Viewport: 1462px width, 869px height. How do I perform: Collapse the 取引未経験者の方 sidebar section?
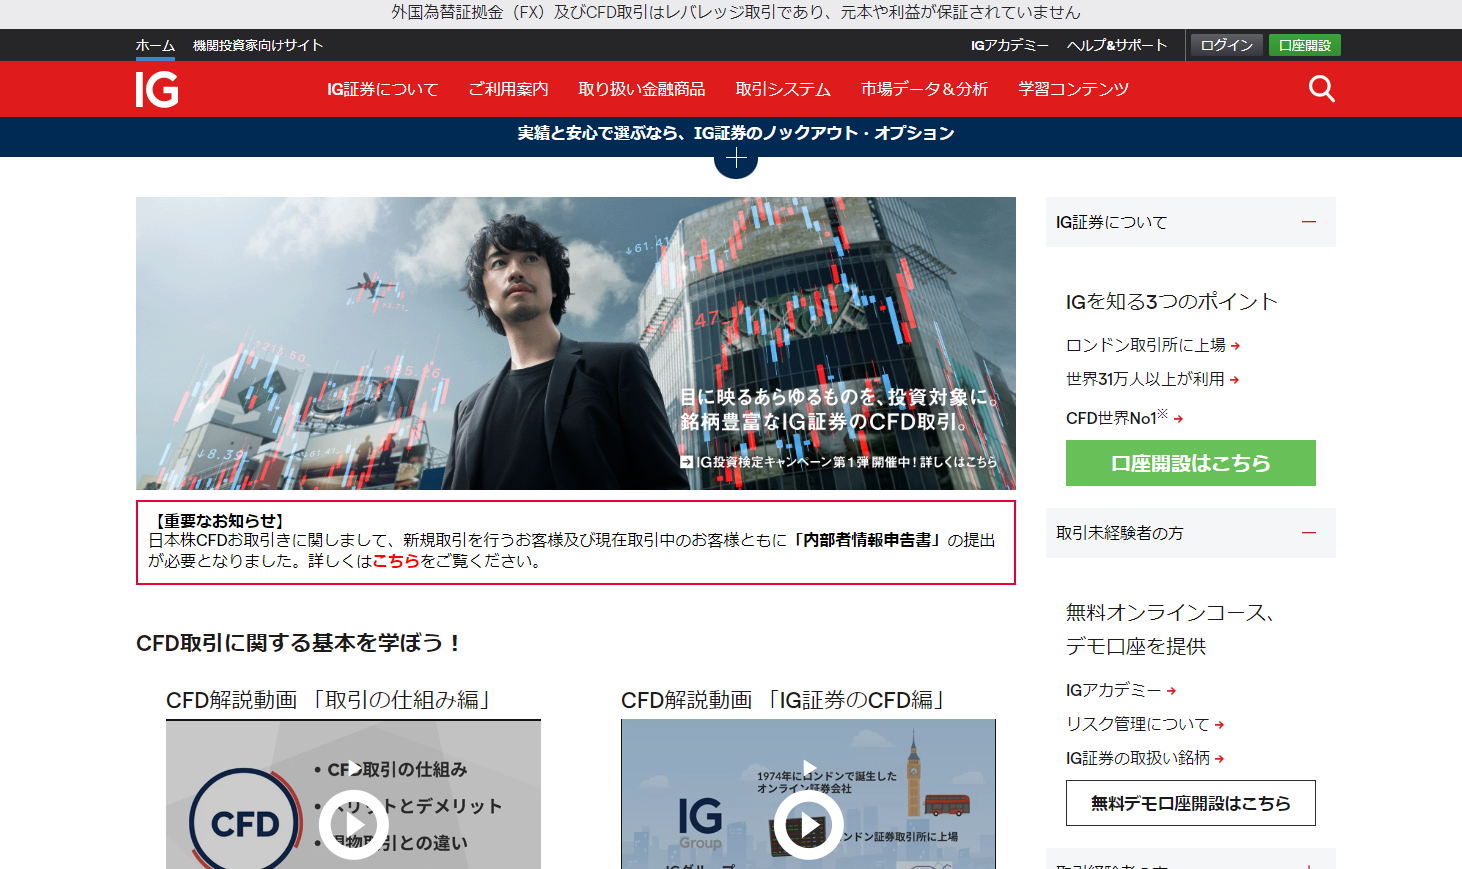[1308, 533]
